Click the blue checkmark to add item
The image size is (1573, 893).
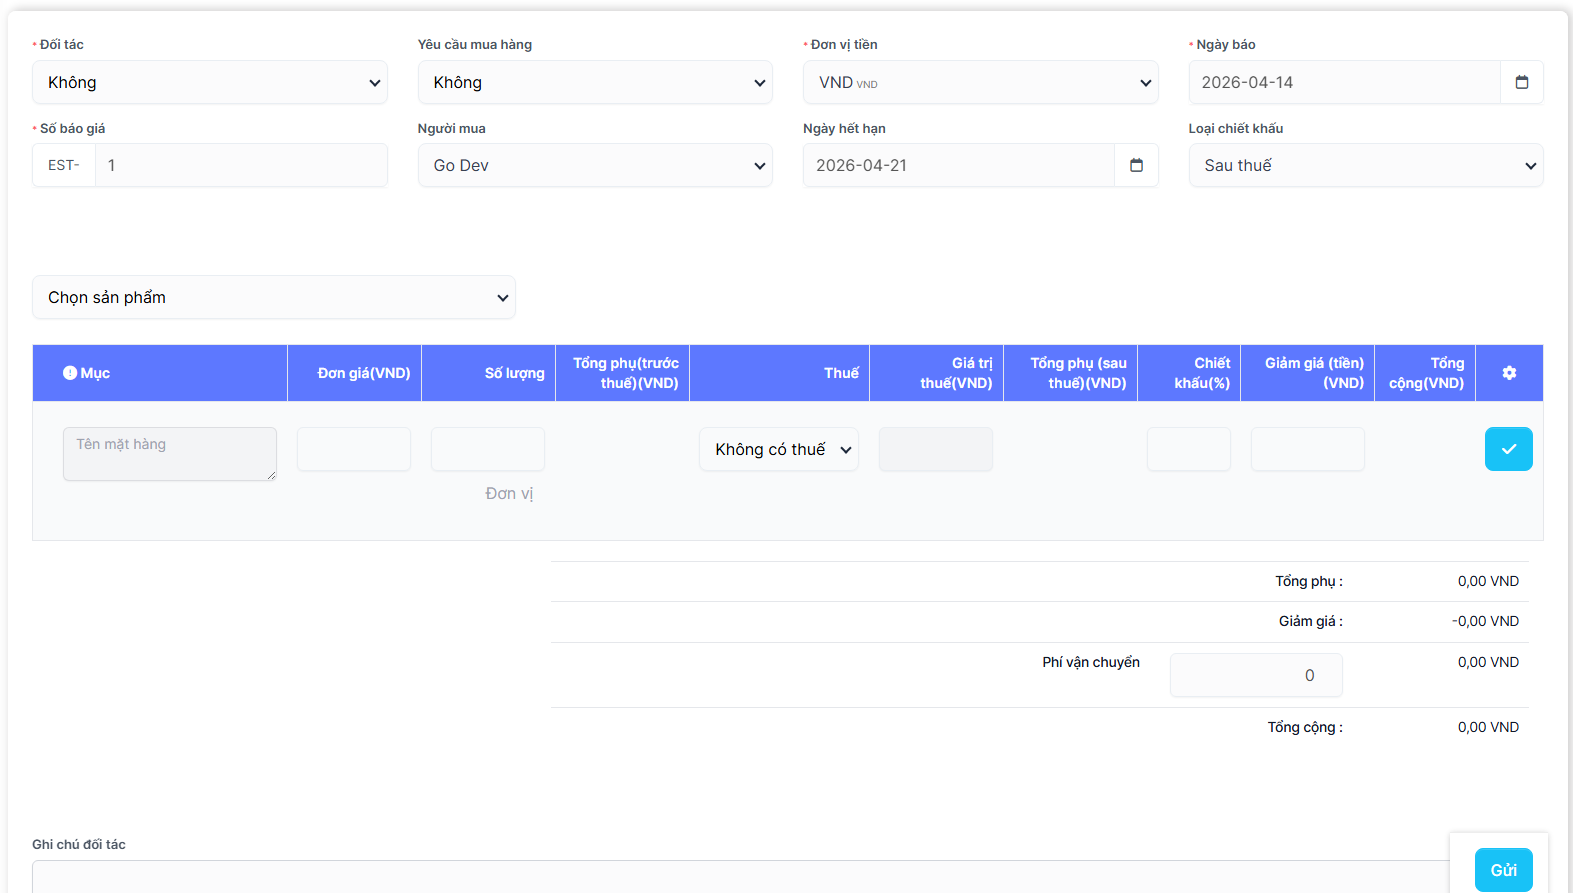coord(1508,449)
